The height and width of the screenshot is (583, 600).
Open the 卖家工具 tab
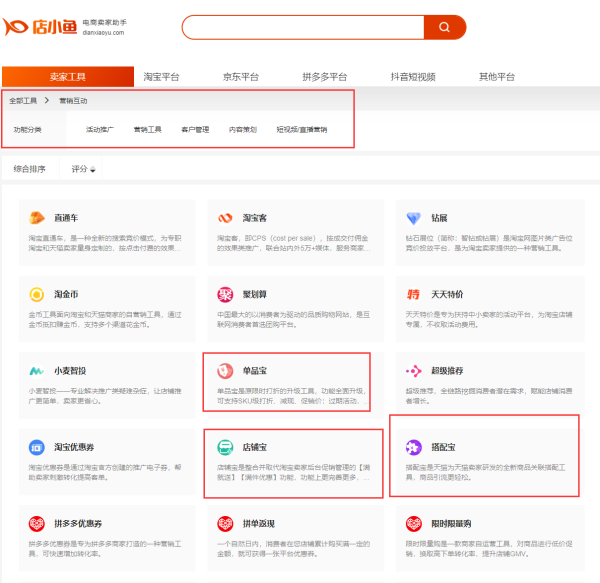click(68, 77)
